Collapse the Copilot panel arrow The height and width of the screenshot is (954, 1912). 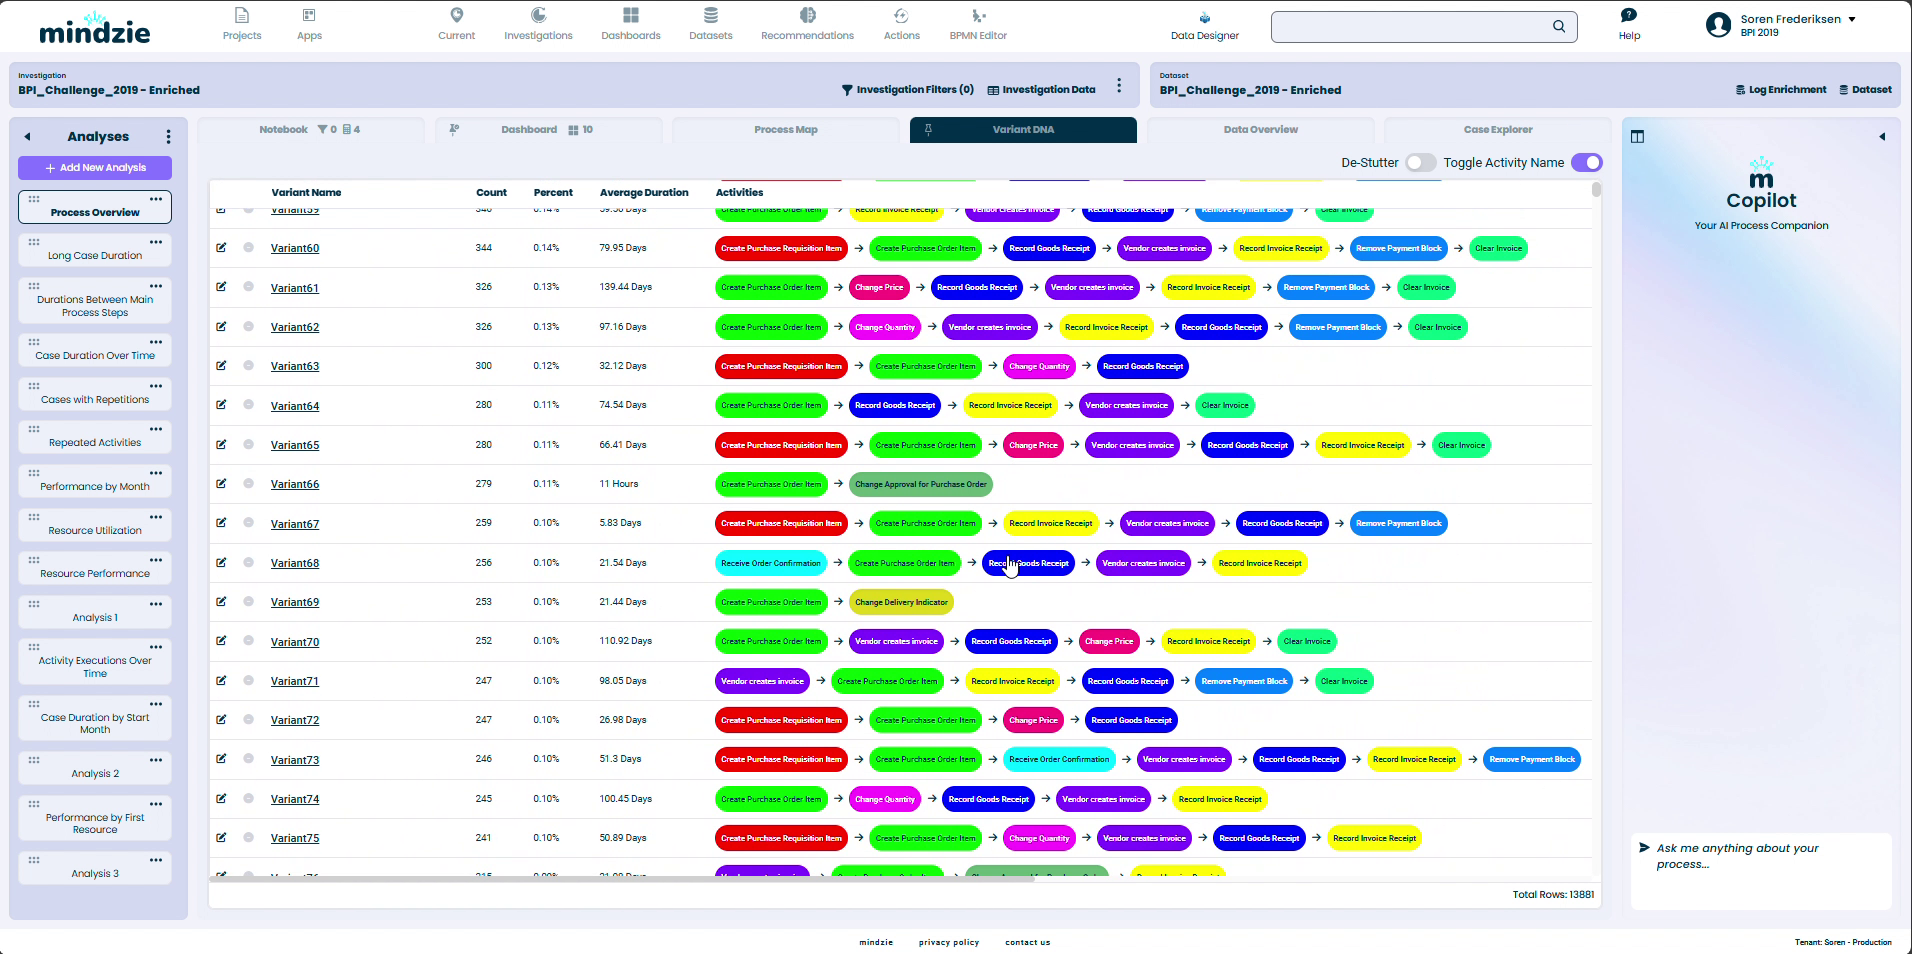click(1882, 137)
